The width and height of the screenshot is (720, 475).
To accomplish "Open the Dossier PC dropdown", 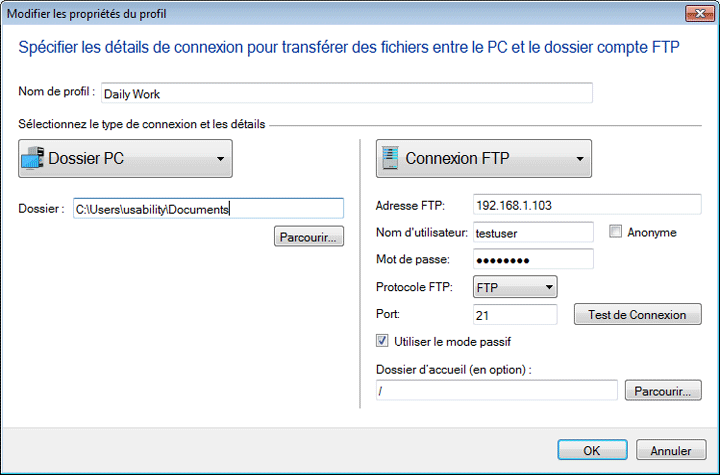I will [125, 158].
